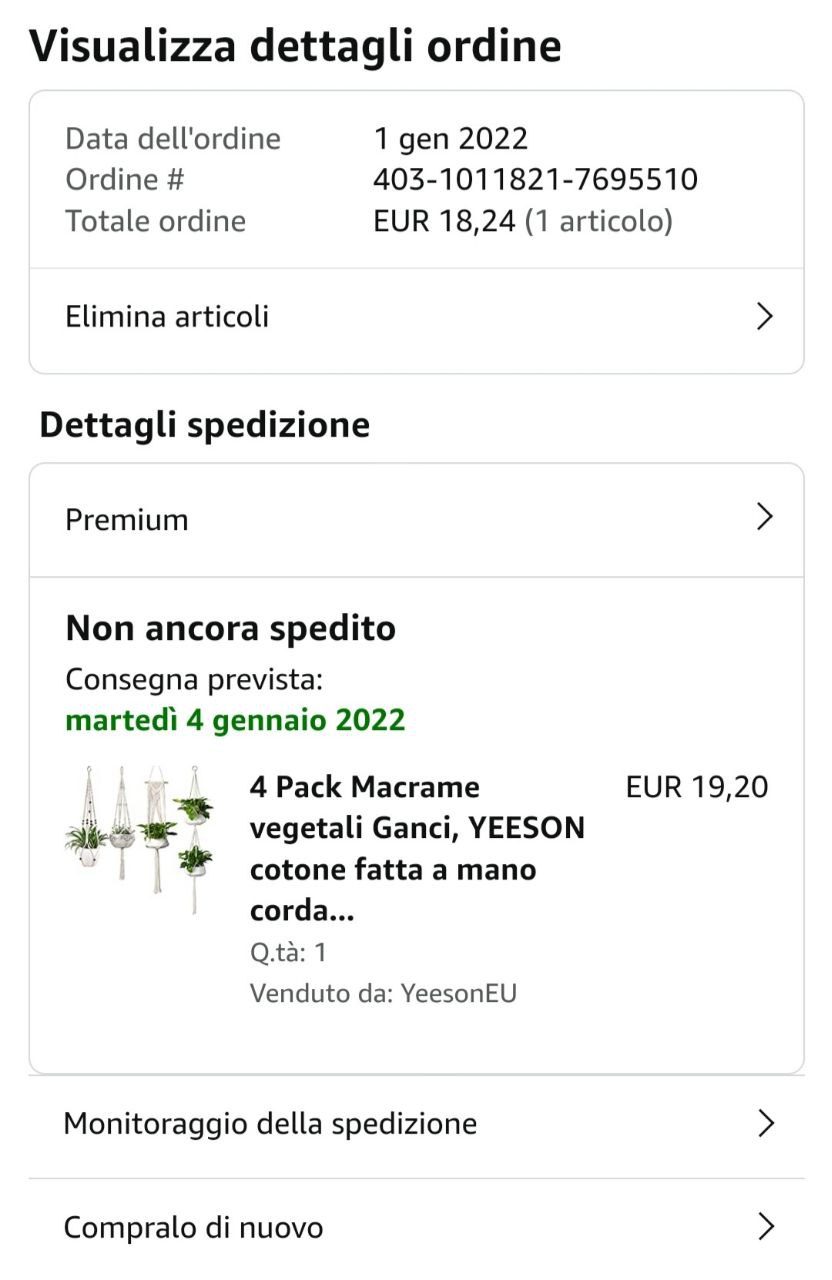Viewport: 832px width, 1280px height.
Task: Tap the arrow icon next to Premium
Action: click(x=765, y=517)
